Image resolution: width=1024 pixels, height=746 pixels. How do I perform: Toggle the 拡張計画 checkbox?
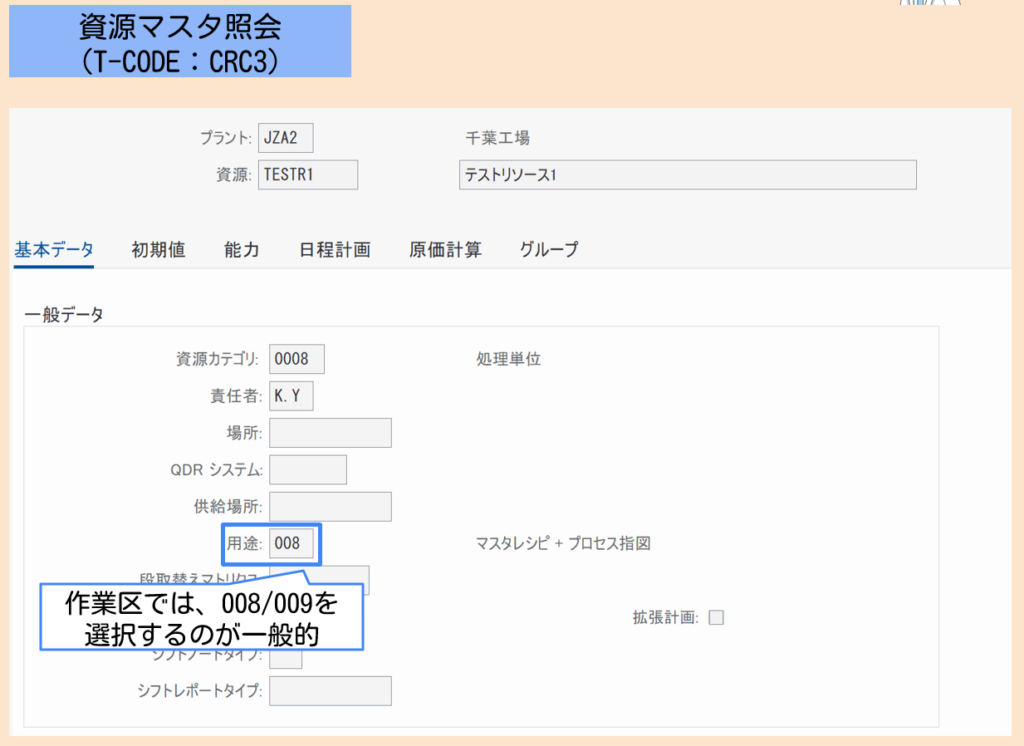pyautogui.click(x=716, y=617)
